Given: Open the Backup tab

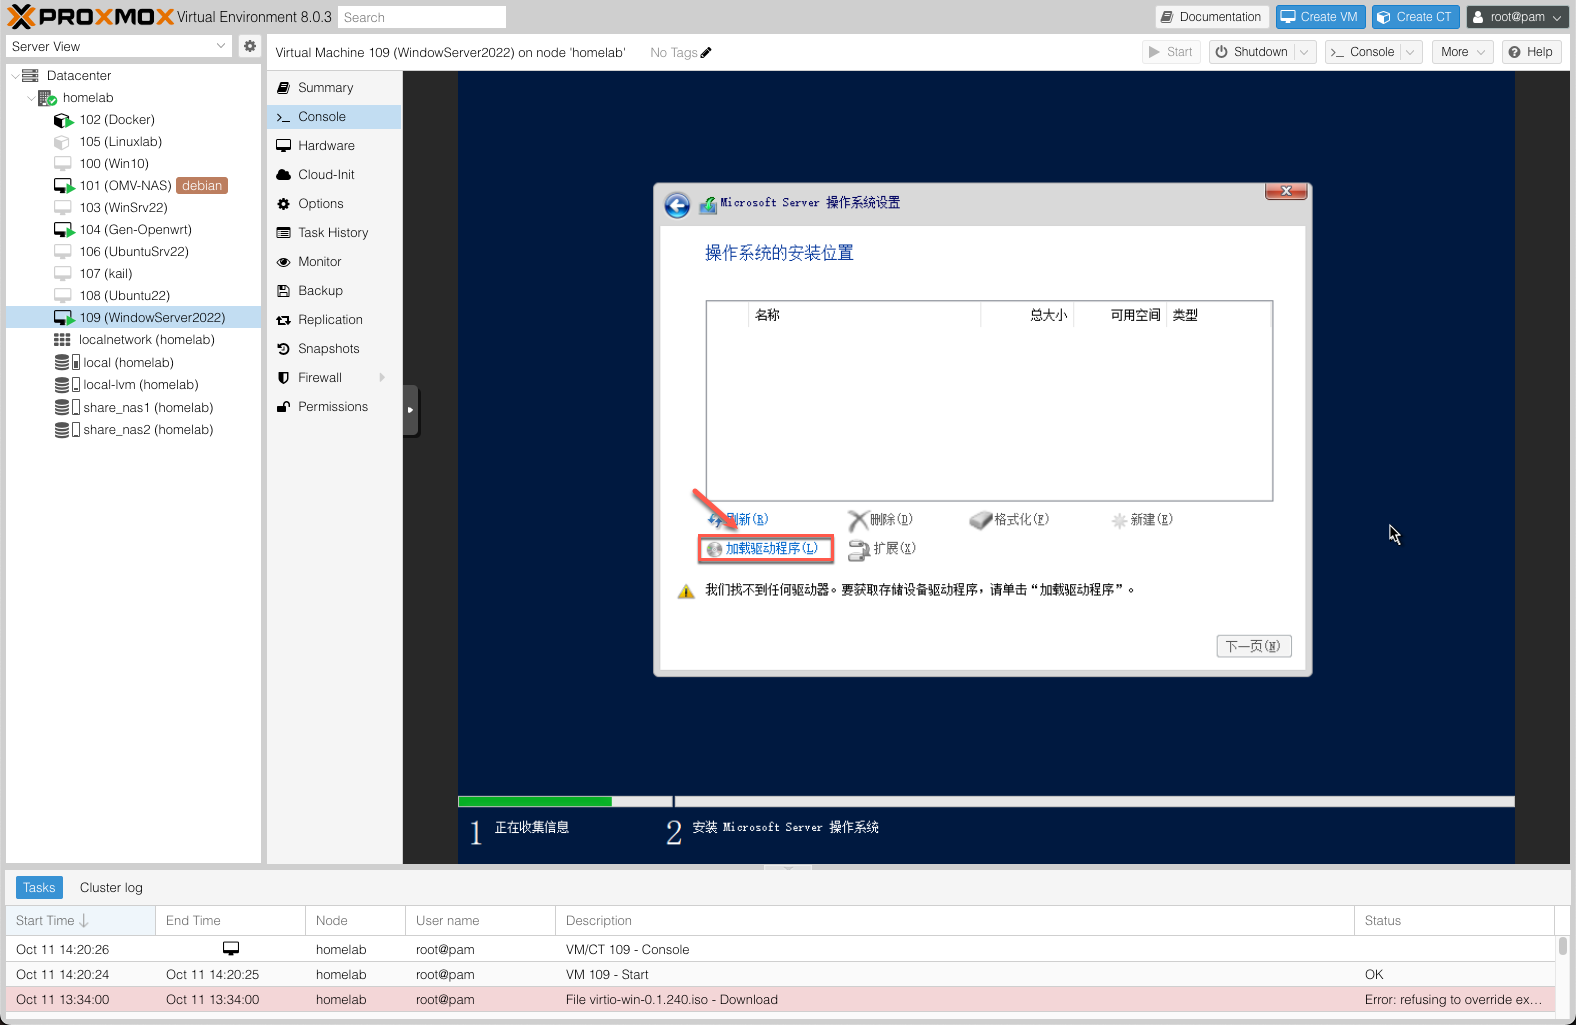Looking at the screenshot, I should 334,291.
